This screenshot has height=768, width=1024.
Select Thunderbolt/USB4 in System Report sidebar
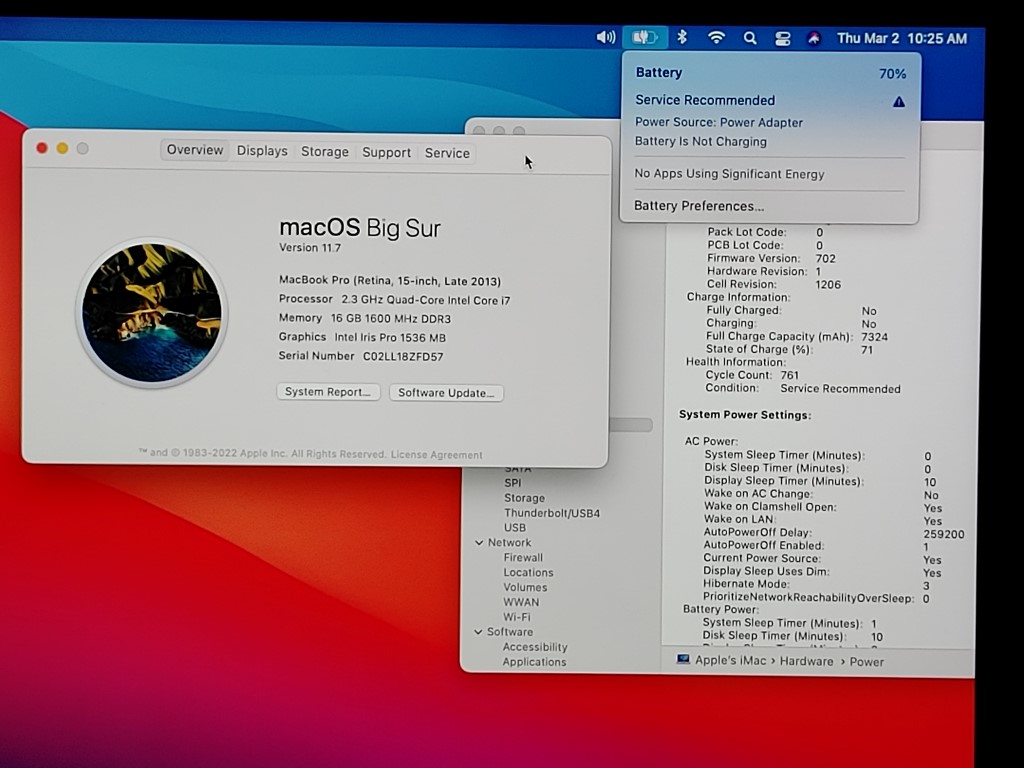552,513
